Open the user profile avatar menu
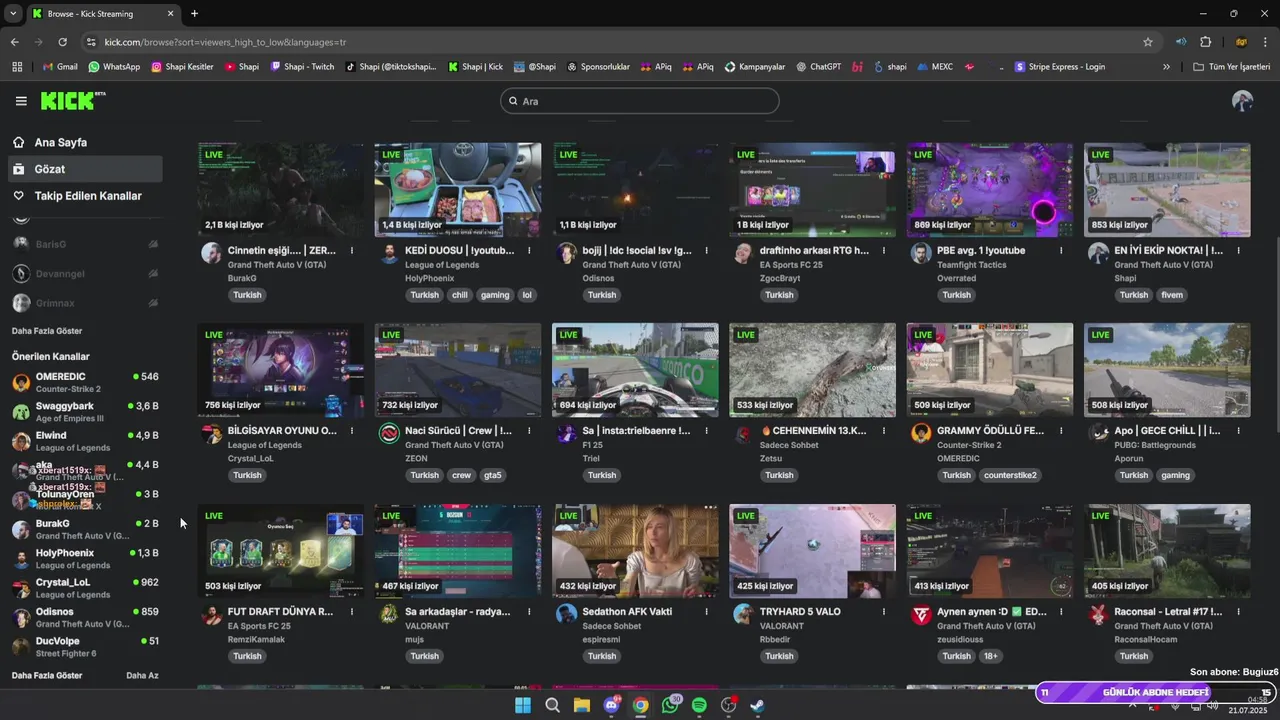 pos(1242,101)
